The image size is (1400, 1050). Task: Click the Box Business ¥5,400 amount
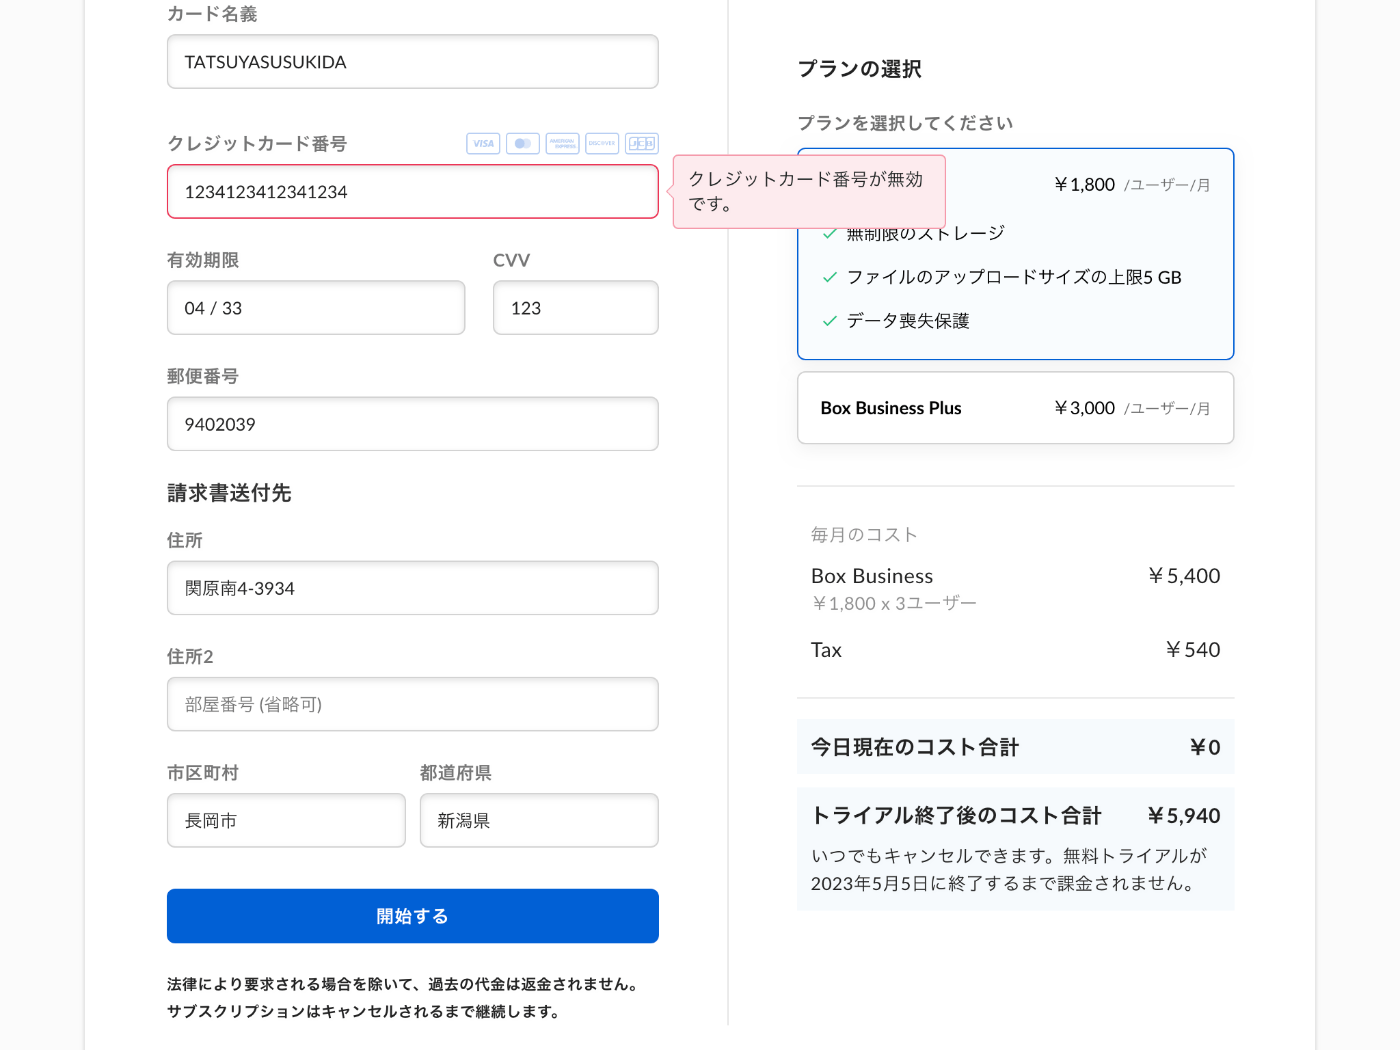coord(1184,576)
